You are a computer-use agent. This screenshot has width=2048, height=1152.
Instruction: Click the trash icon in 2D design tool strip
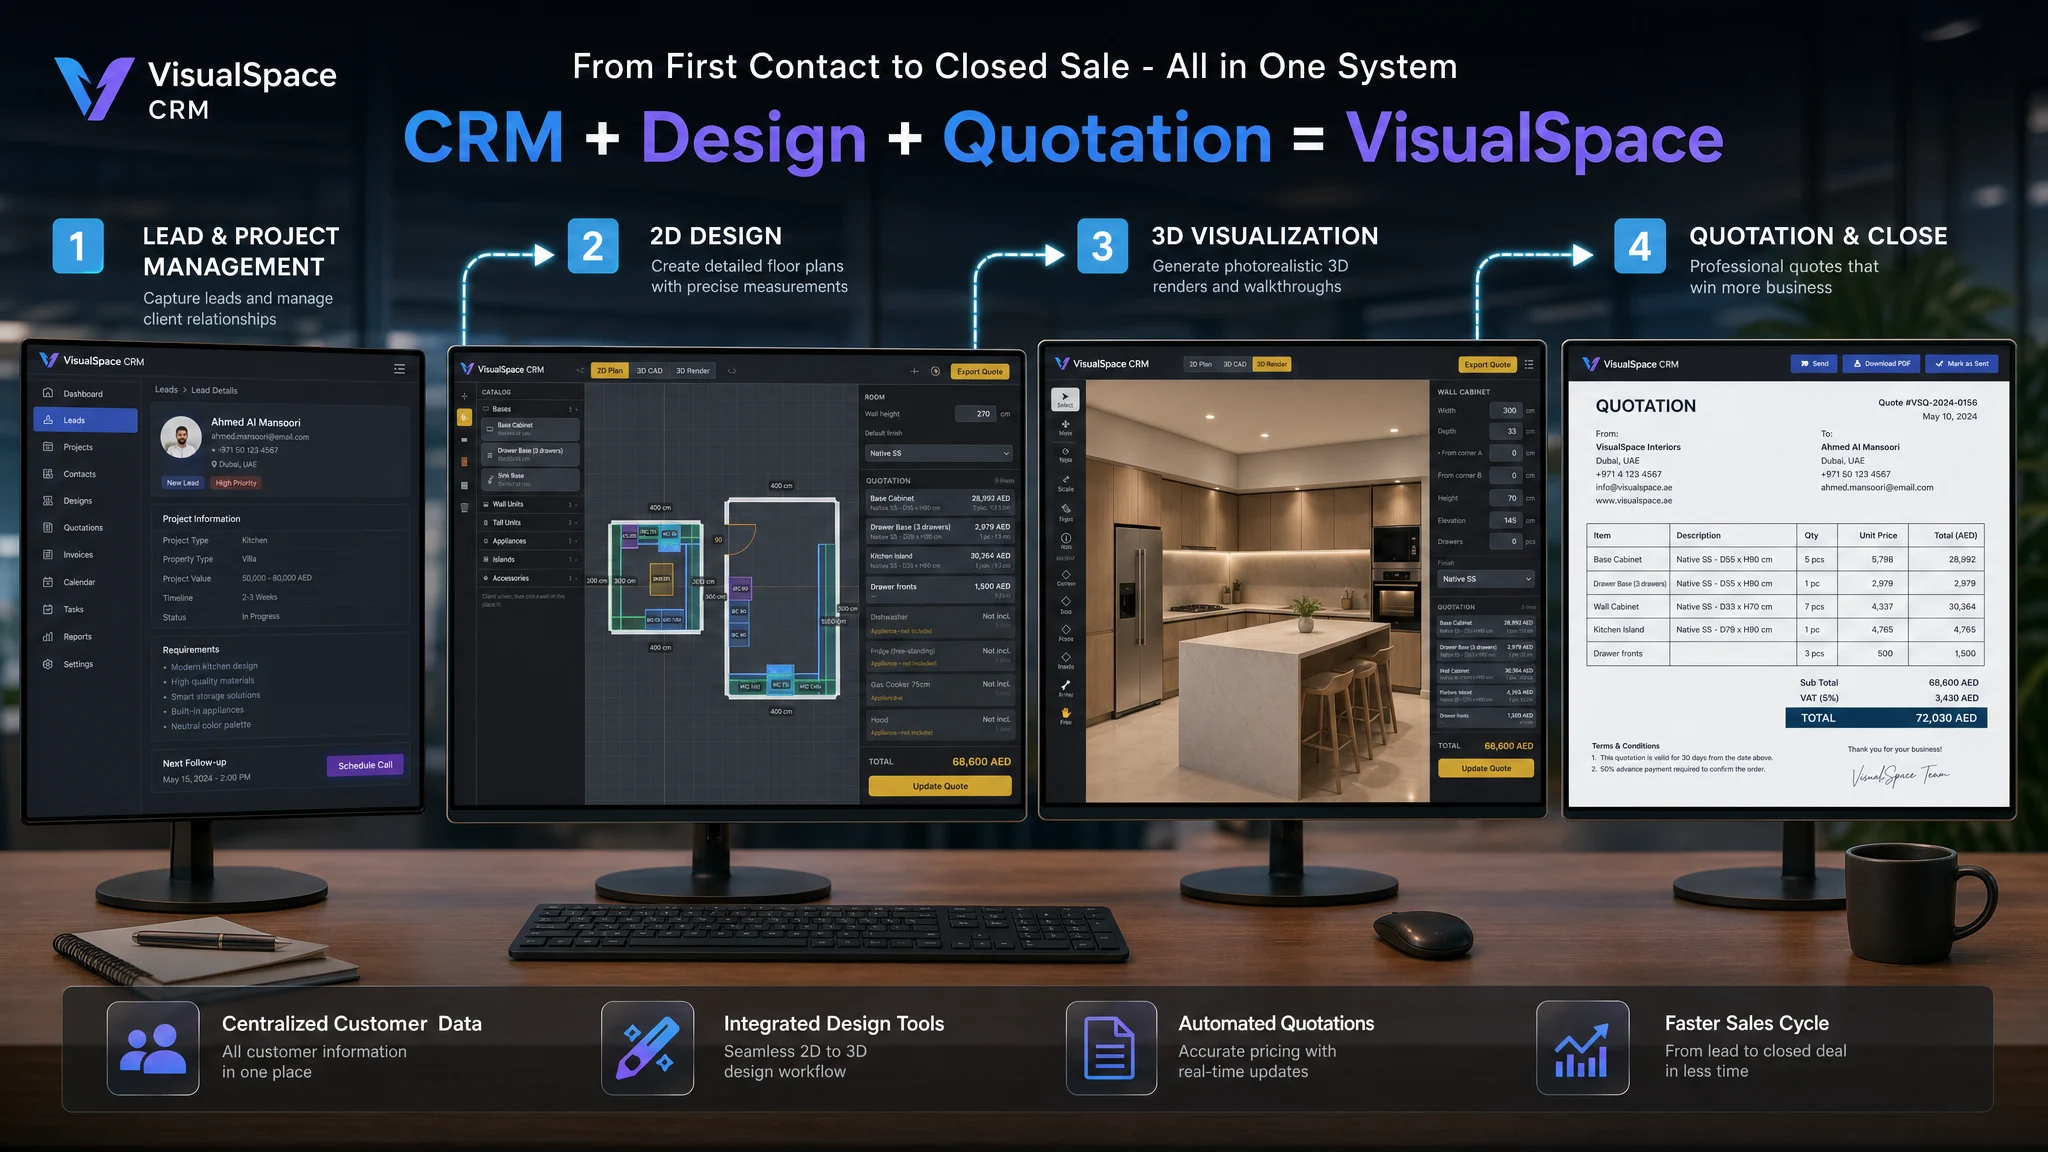(x=464, y=508)
